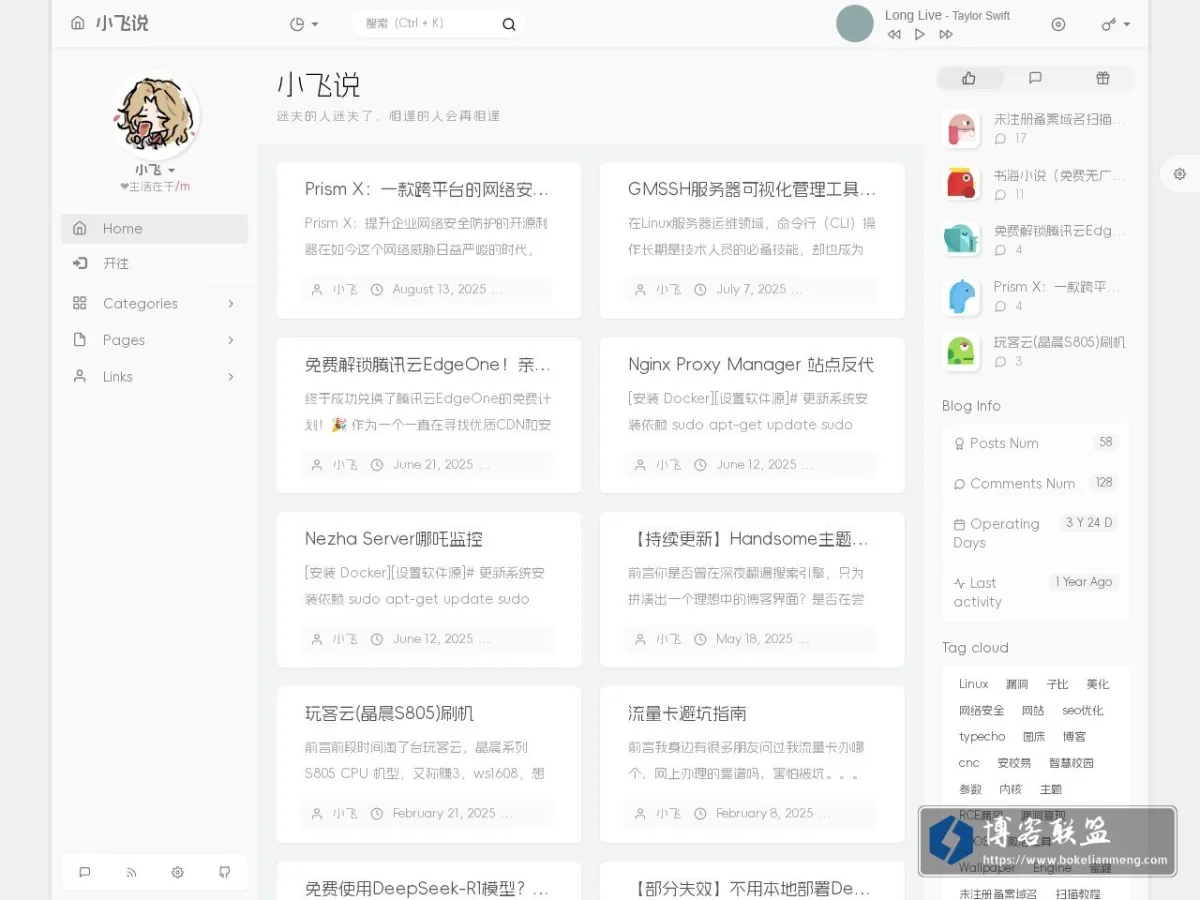
Task: Click the Operating Days value 3 Y 24 D
Action: 1089,523
